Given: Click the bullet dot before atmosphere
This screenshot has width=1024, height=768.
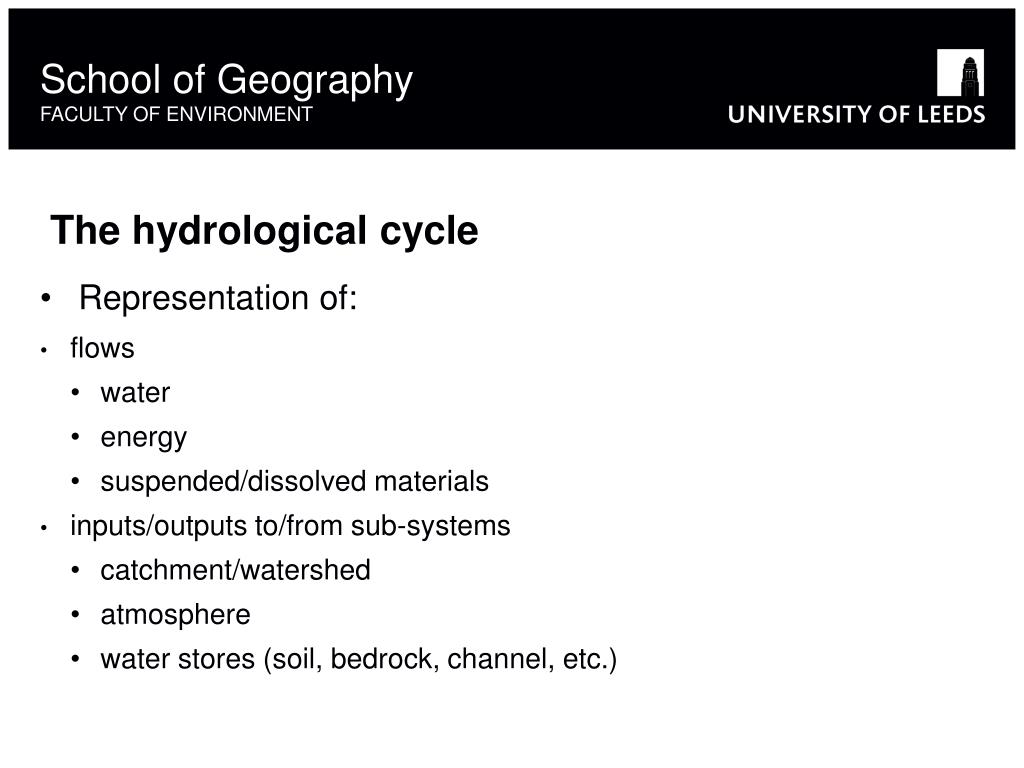Looking at the screenshot, I should (75, 615).
